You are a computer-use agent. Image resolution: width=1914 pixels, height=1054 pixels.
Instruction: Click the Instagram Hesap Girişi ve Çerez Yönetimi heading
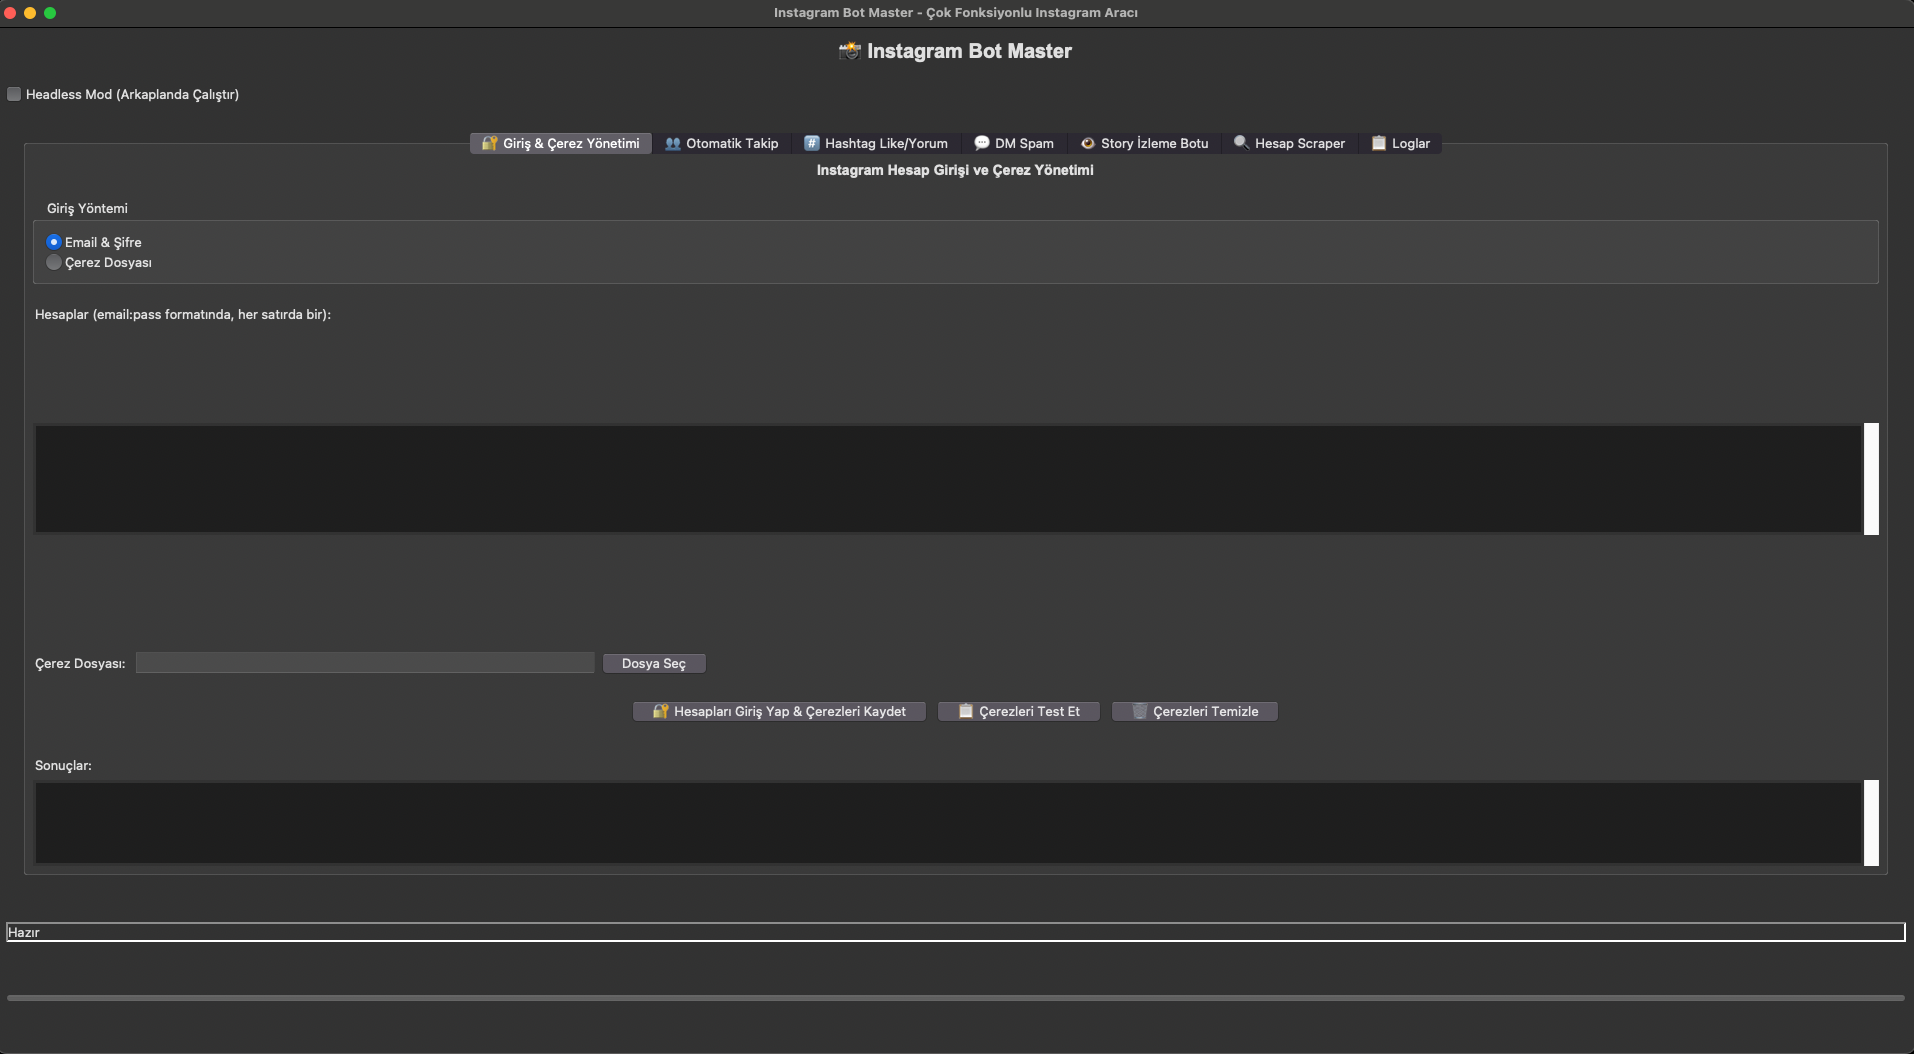click(x=955, y=170)
